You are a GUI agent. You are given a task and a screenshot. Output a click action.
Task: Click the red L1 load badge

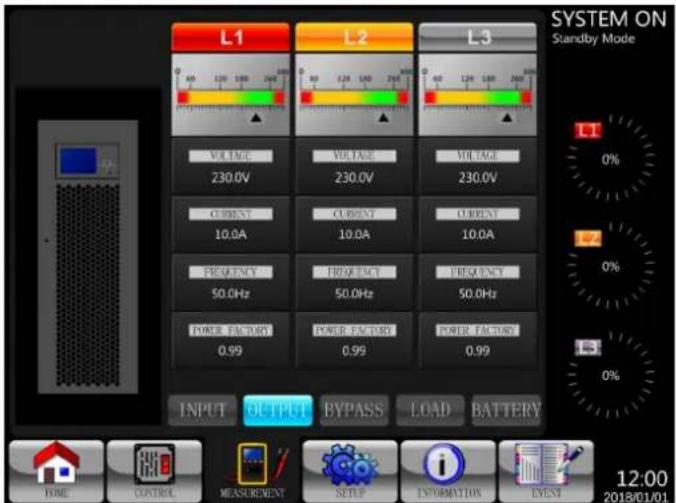pyautogui.click(x=588, y=131)
